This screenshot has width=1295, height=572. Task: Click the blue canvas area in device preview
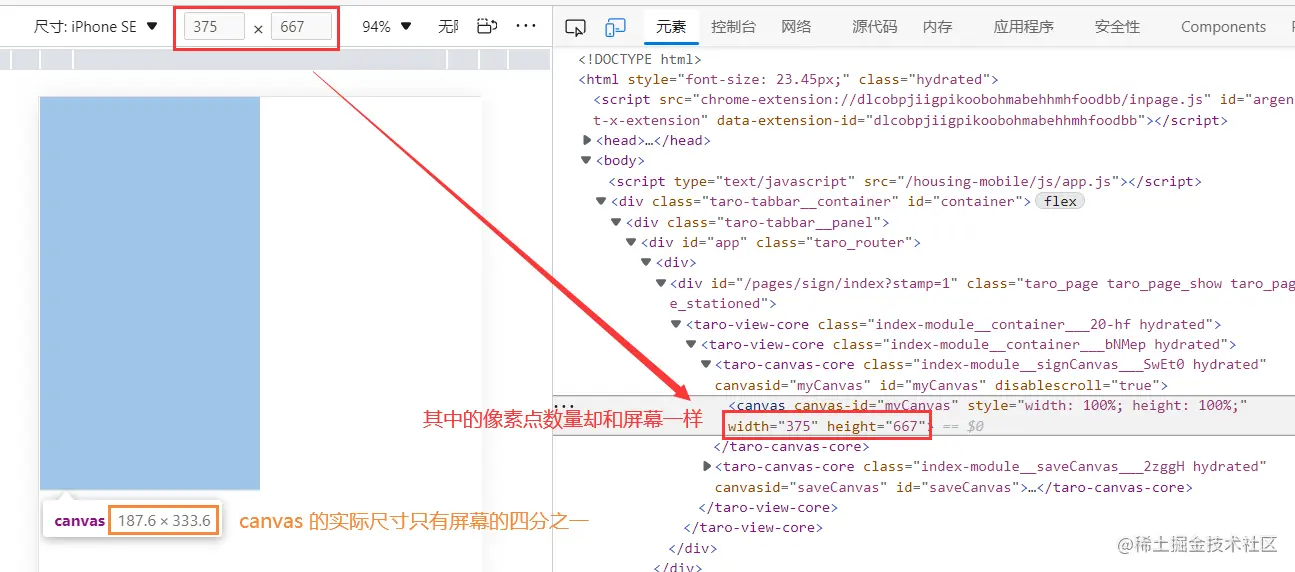(150, 293)
